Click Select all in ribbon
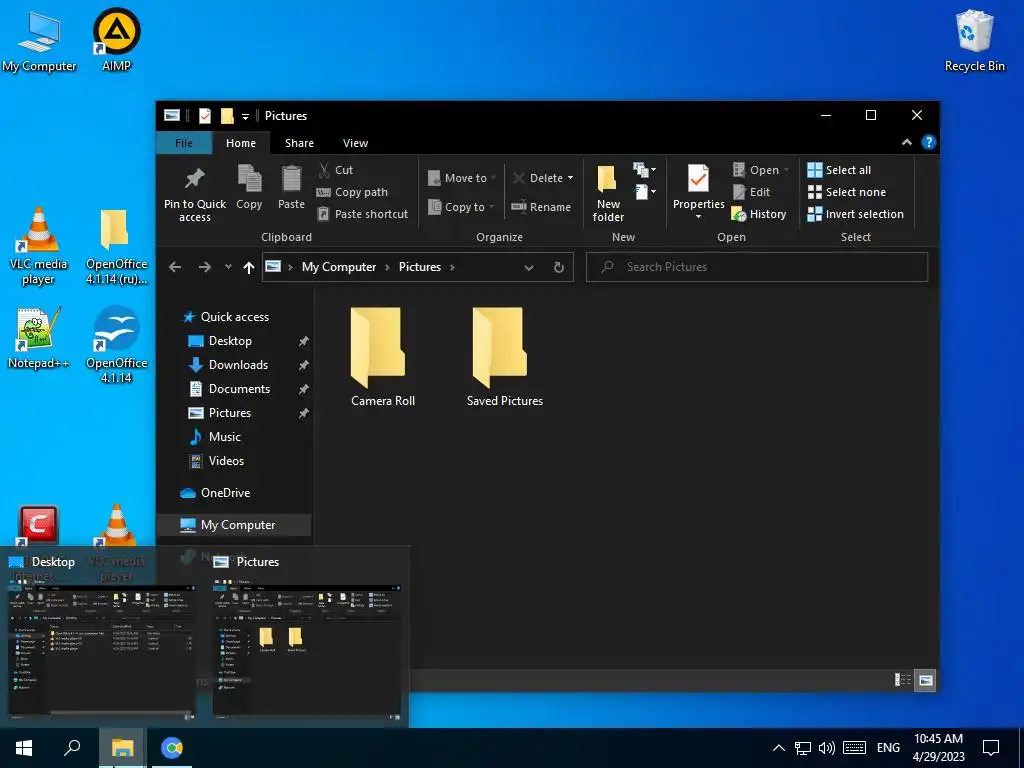The width and height of the screenshot is (1024, 768). click(x=839, y=170)
